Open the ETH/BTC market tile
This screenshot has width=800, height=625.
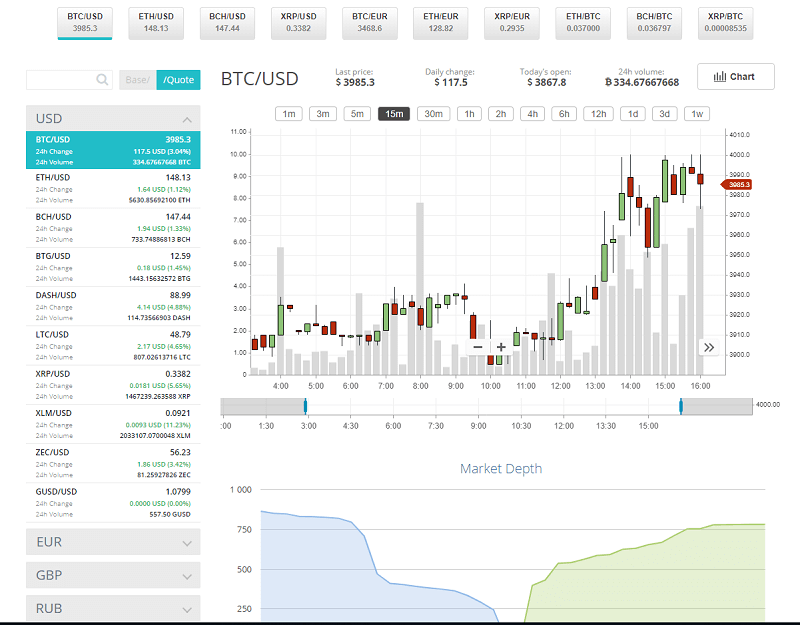coord(584,21)
